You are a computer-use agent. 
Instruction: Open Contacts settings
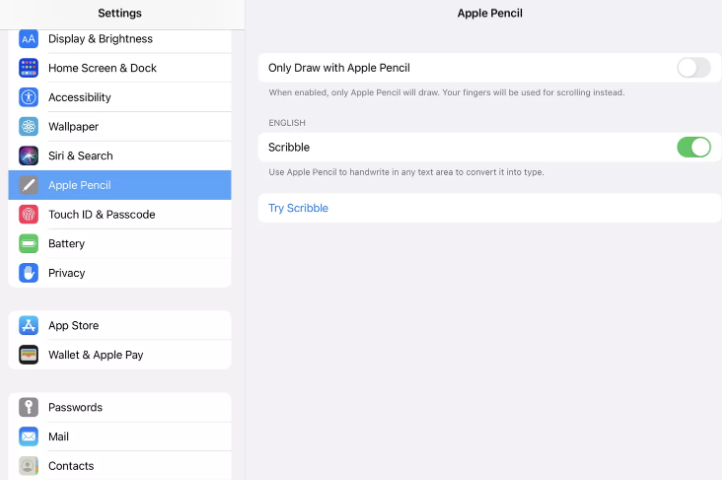pos(120,466)
